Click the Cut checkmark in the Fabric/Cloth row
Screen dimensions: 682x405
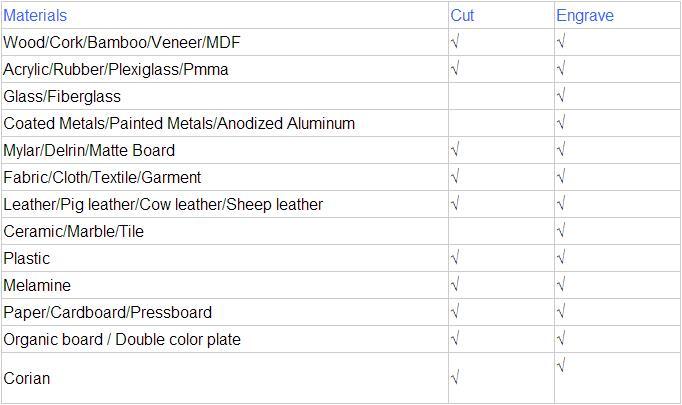tap(456, 177)
